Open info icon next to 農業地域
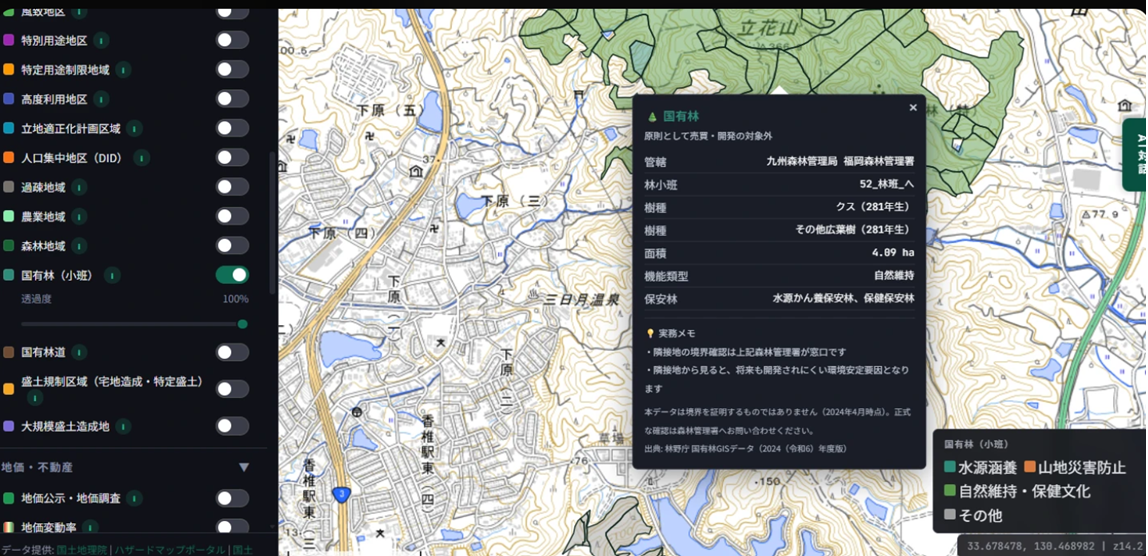This screenshot has width=1148, height=556. [79, 217]
